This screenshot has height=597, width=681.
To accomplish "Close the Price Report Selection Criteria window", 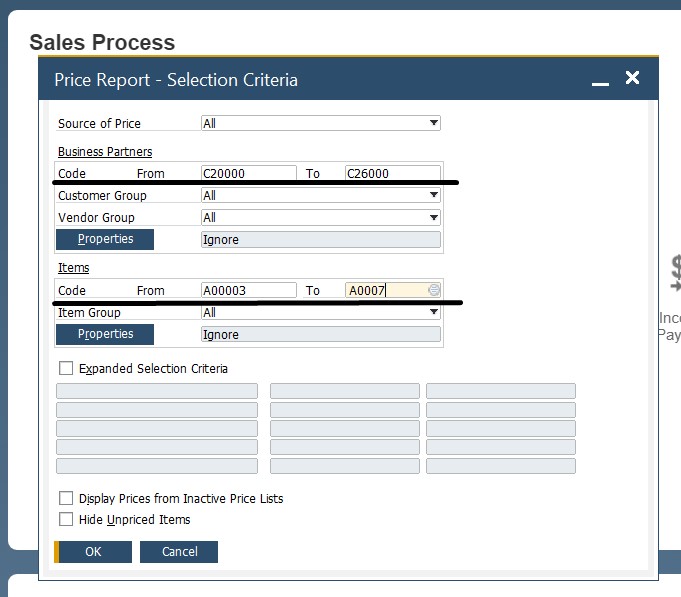I will (x=632, y=78).
